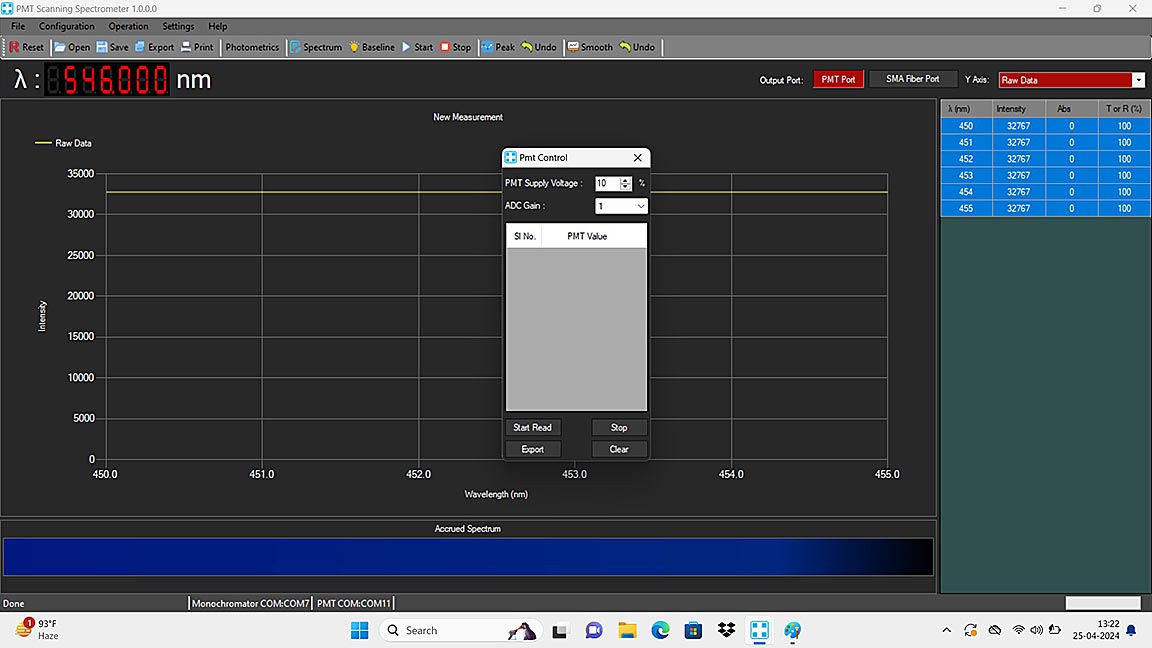Click the Print toolbar icon
Screen dimensions: 1152x648
click(x=187, y=47)
